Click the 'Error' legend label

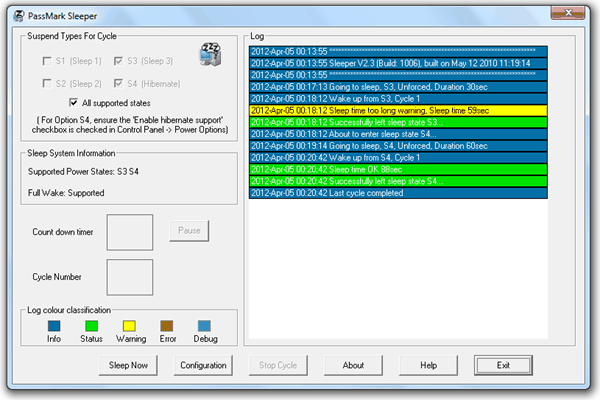coord(168,339)
